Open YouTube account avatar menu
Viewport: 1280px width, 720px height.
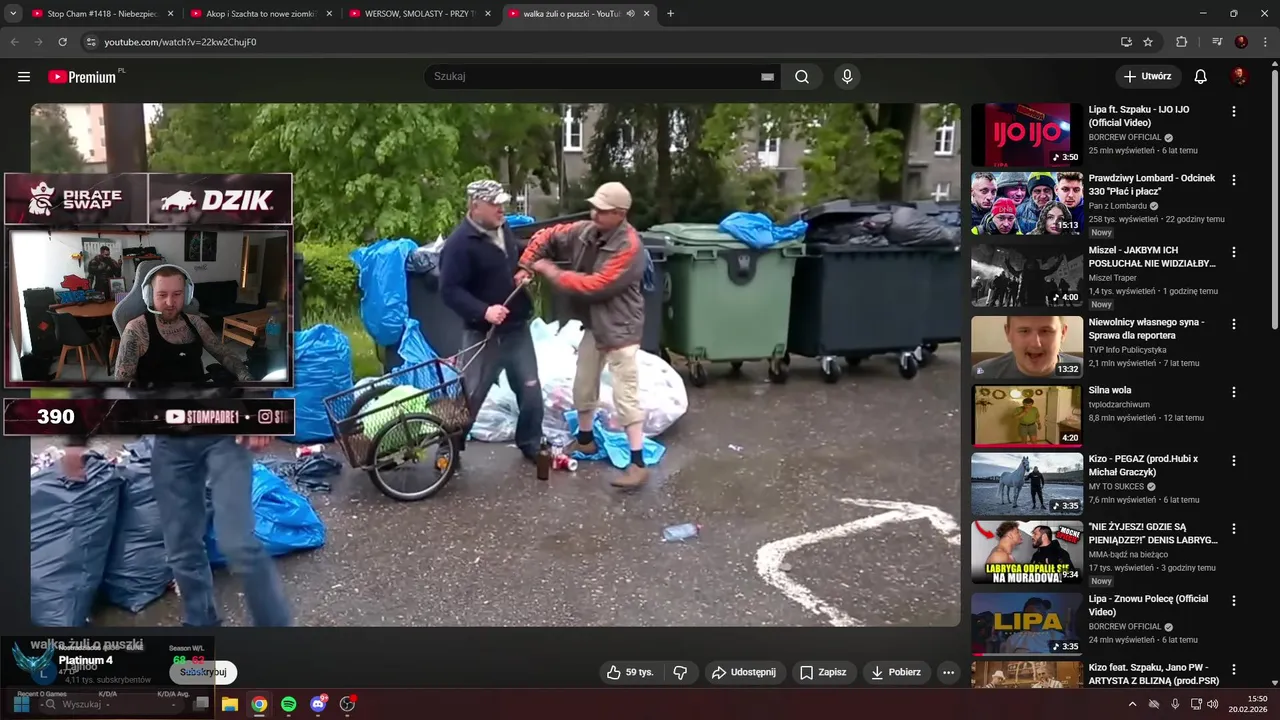point(1239,77)
